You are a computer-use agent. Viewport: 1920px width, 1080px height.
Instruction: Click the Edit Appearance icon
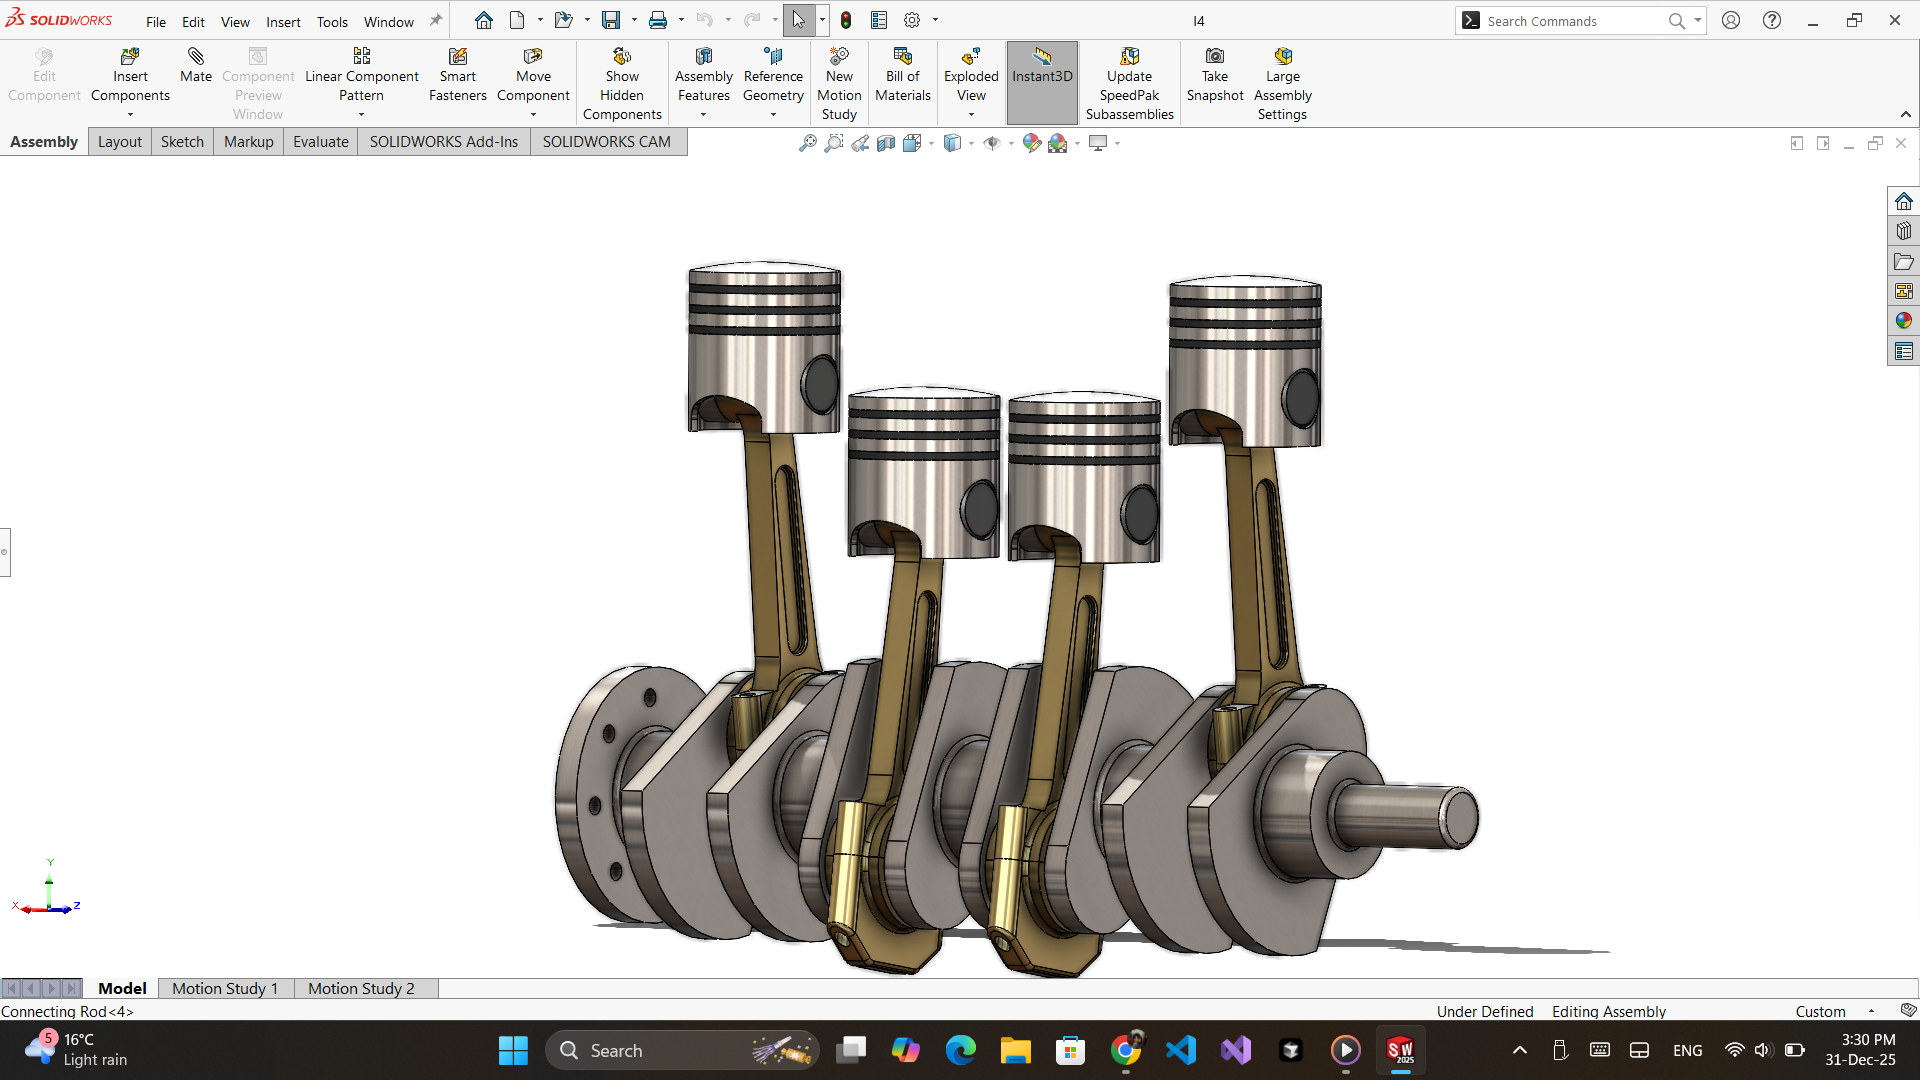(x=1031, y=143)
